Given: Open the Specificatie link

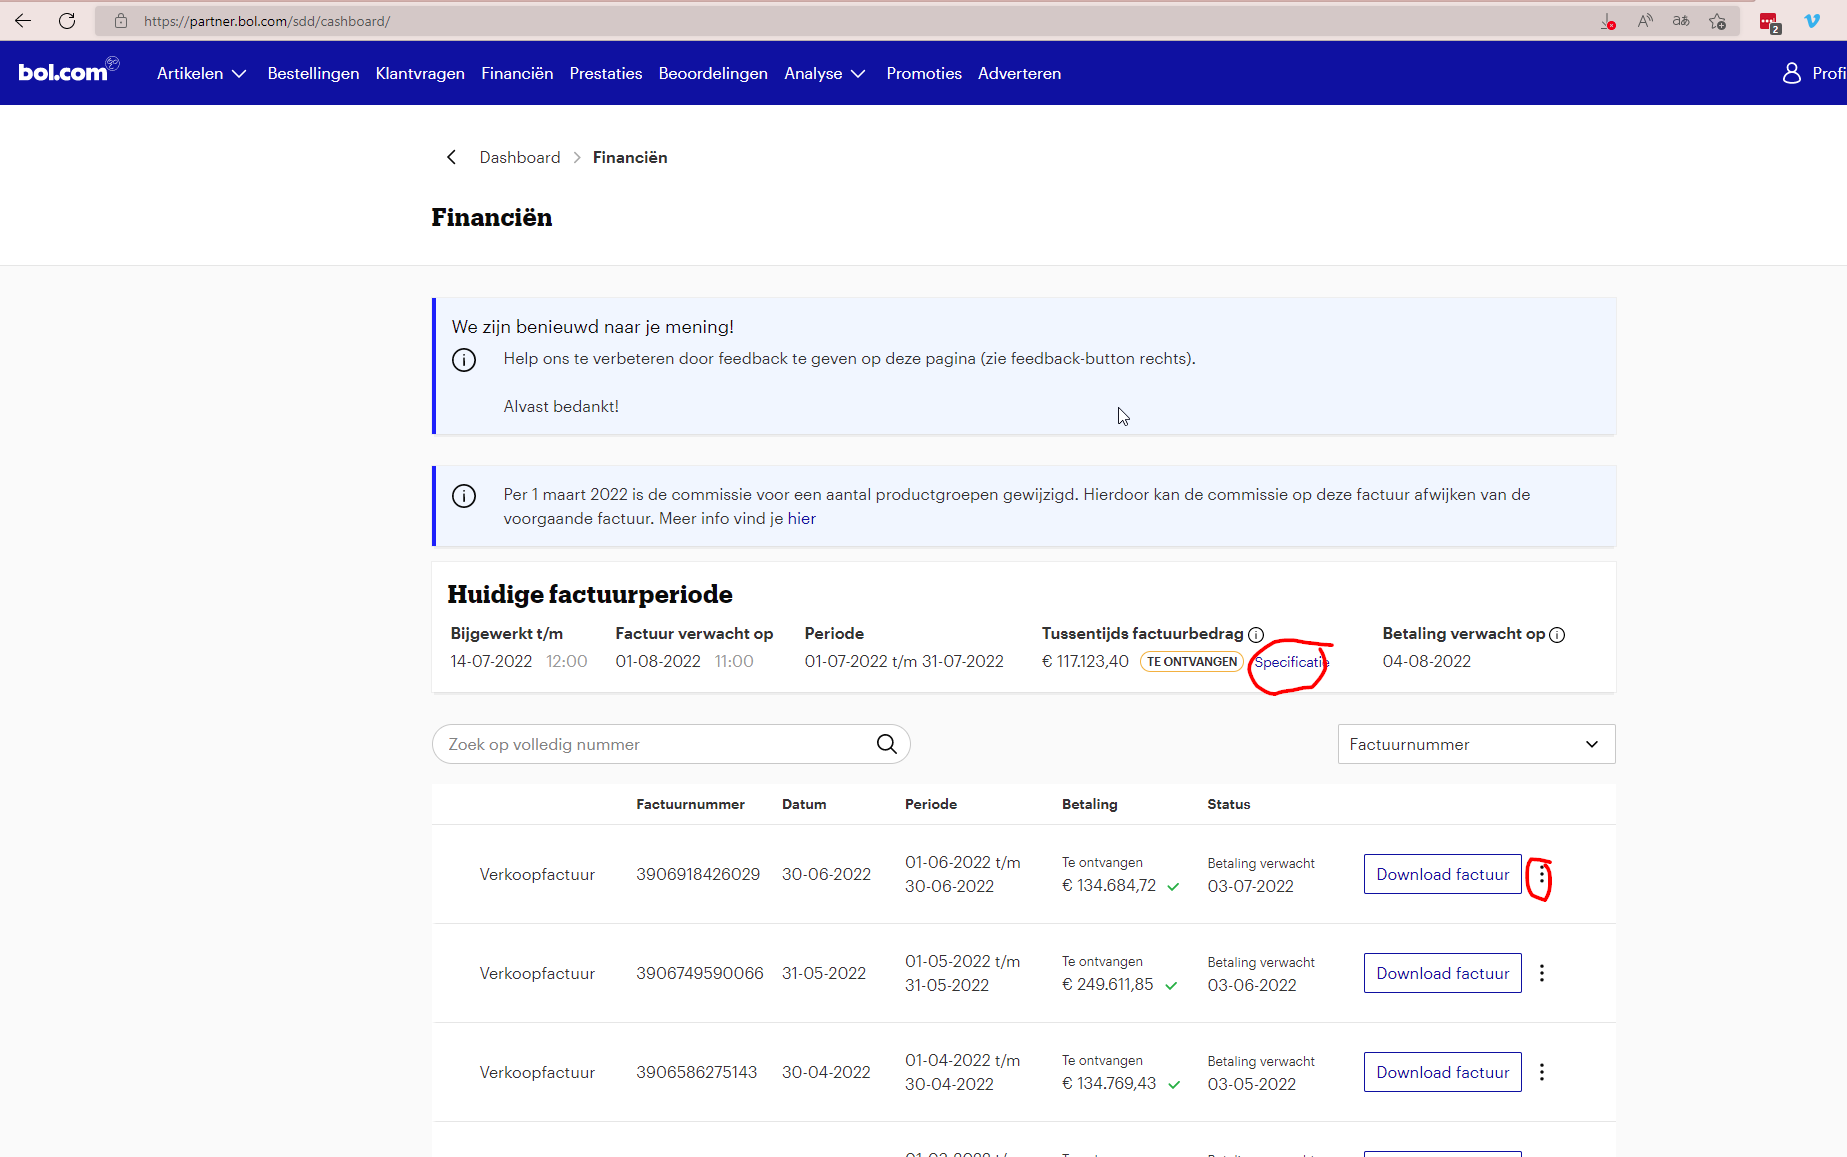Looking at the screenshot, I should point(1290,662).
